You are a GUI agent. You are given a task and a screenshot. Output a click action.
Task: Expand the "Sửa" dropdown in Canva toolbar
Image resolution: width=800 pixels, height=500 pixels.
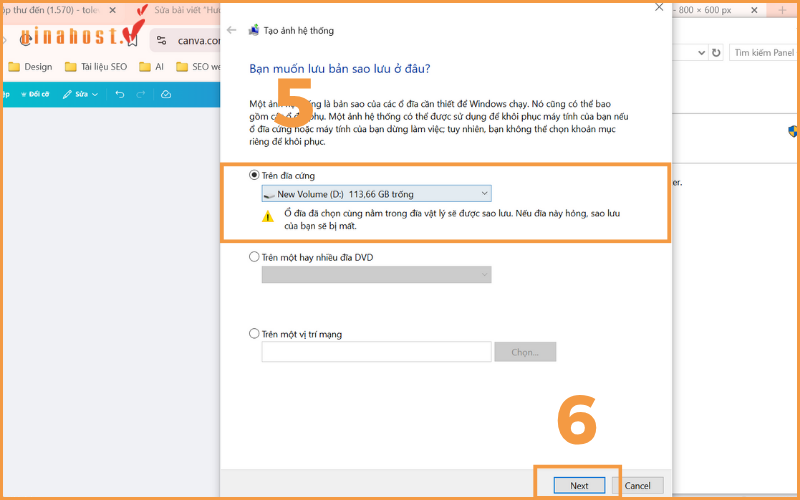81,94
